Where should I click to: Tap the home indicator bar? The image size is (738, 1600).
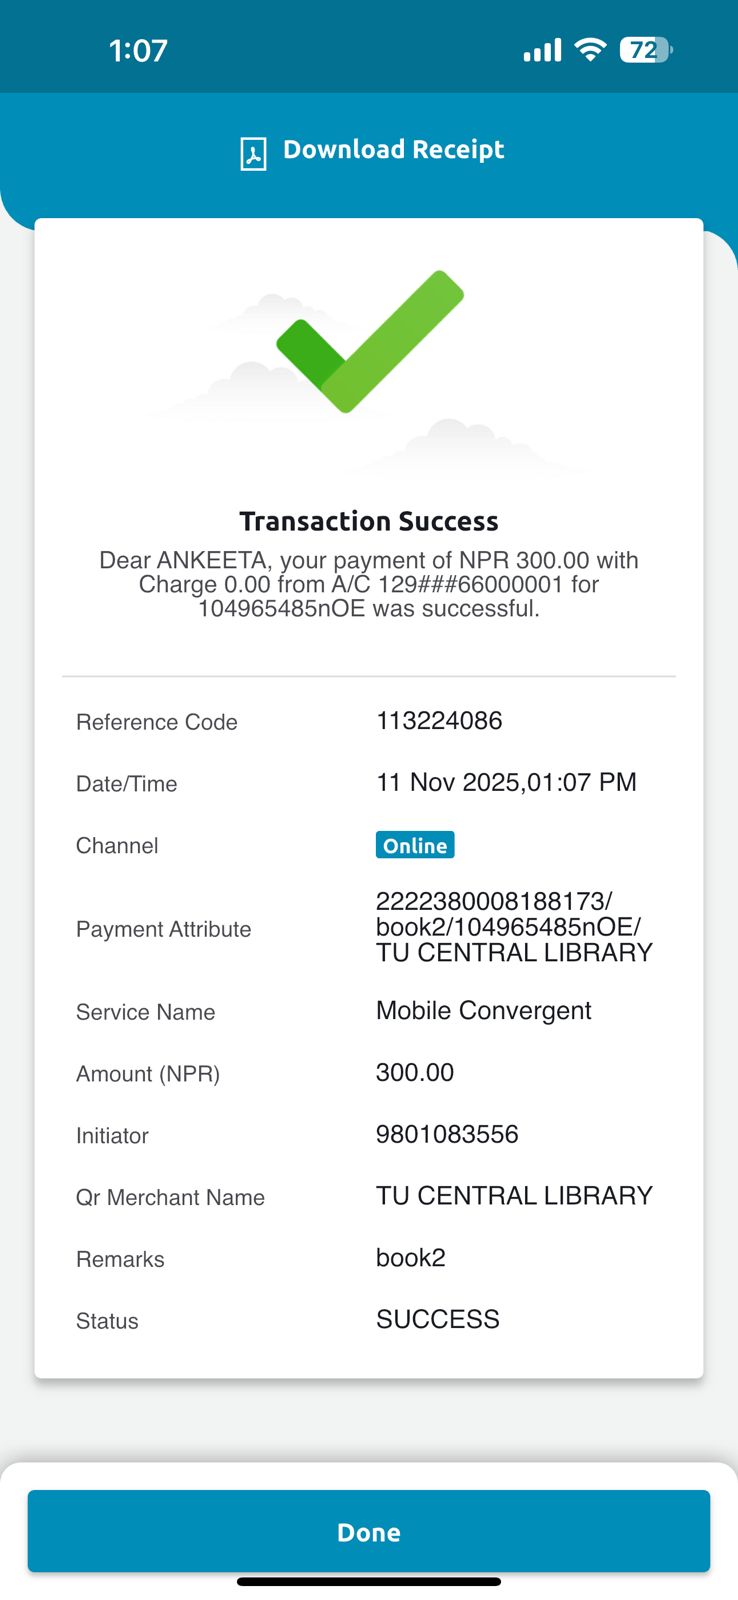pyautogui.click(x=369, y=1582)
